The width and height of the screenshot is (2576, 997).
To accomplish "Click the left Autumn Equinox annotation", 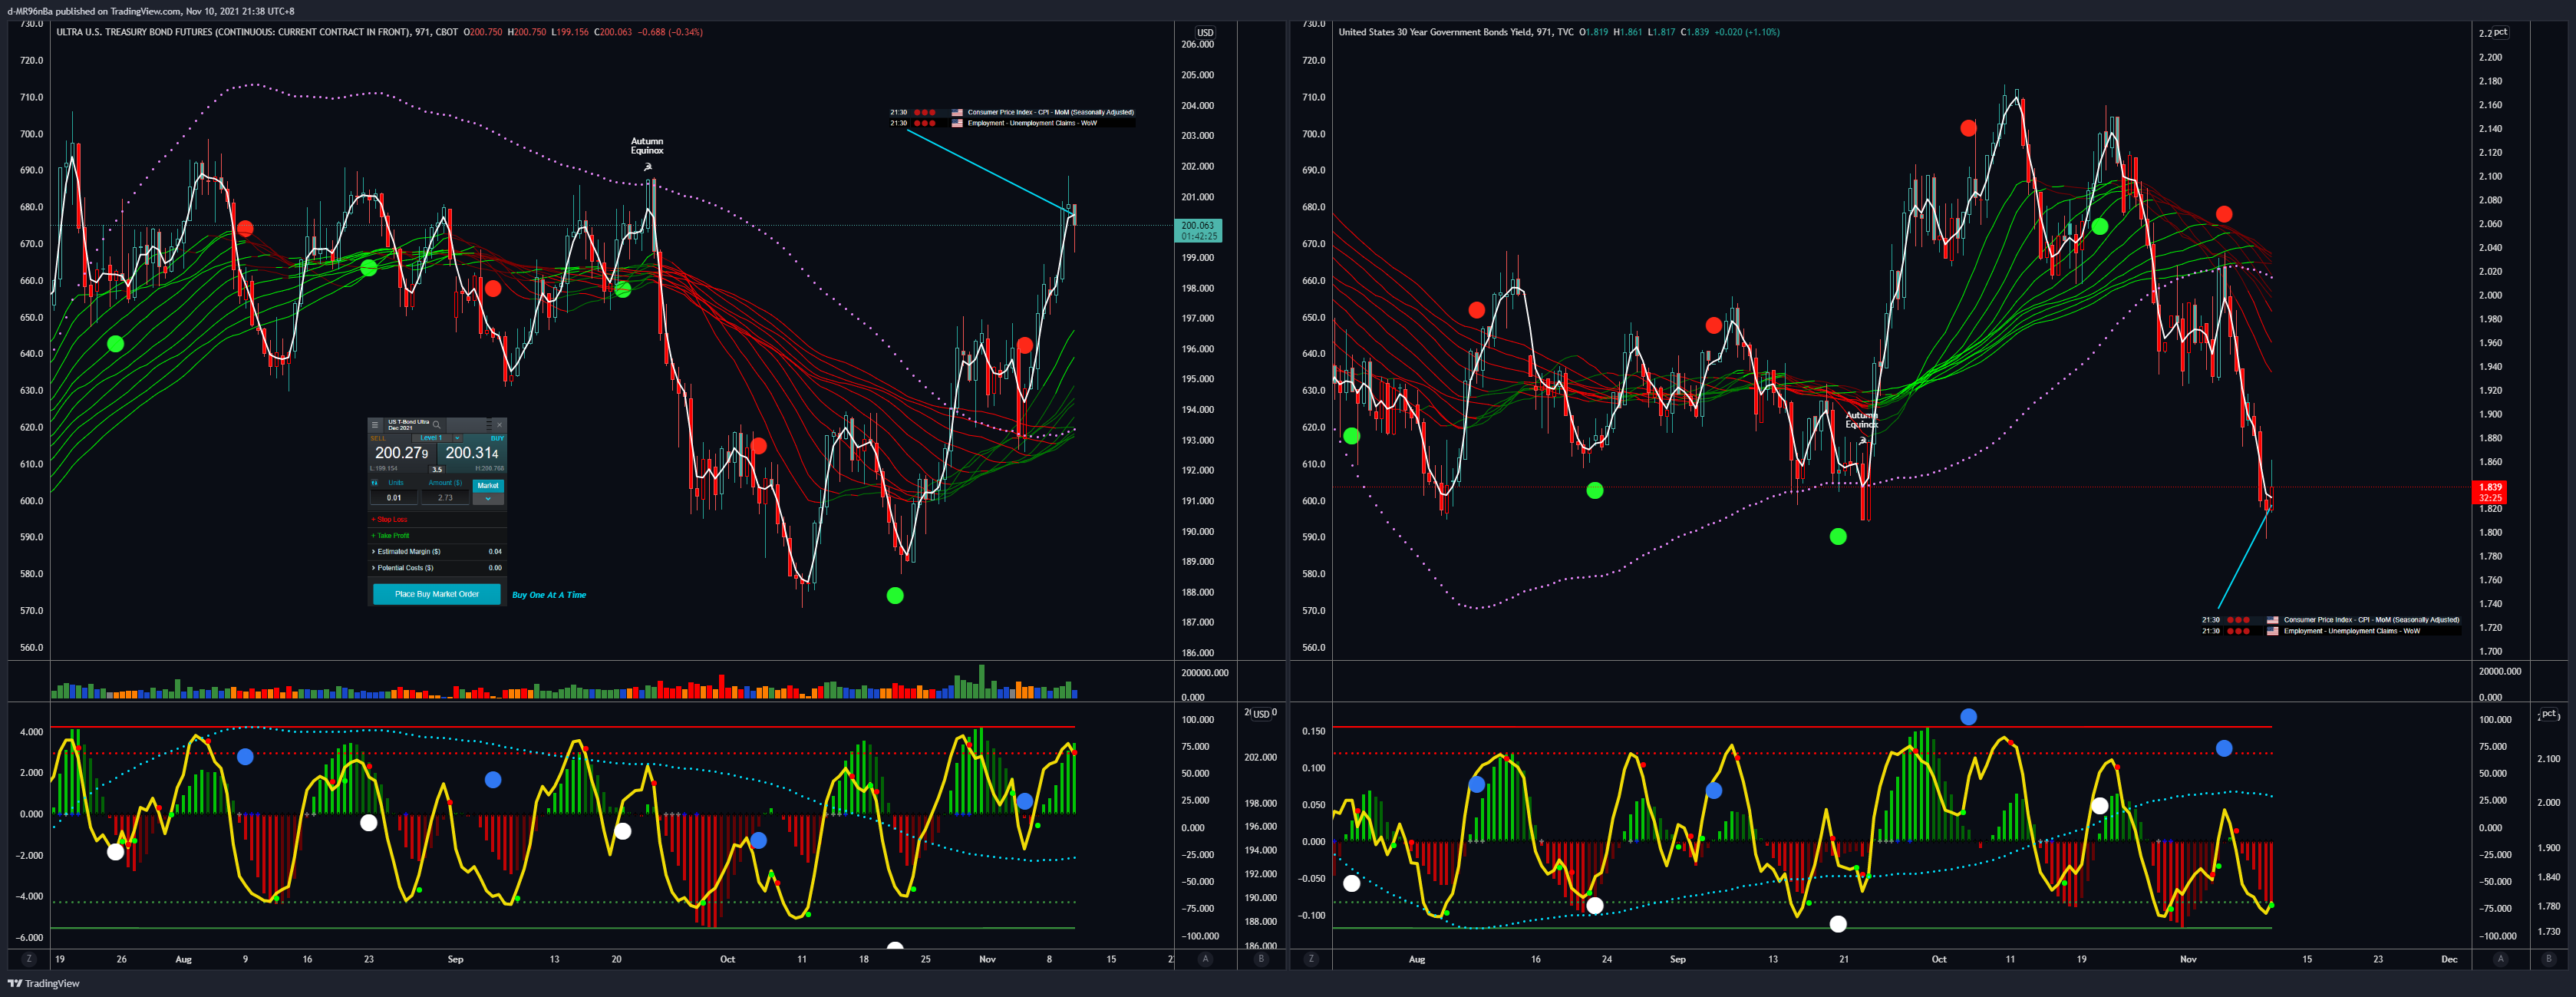I will click(x=647, y=146).
